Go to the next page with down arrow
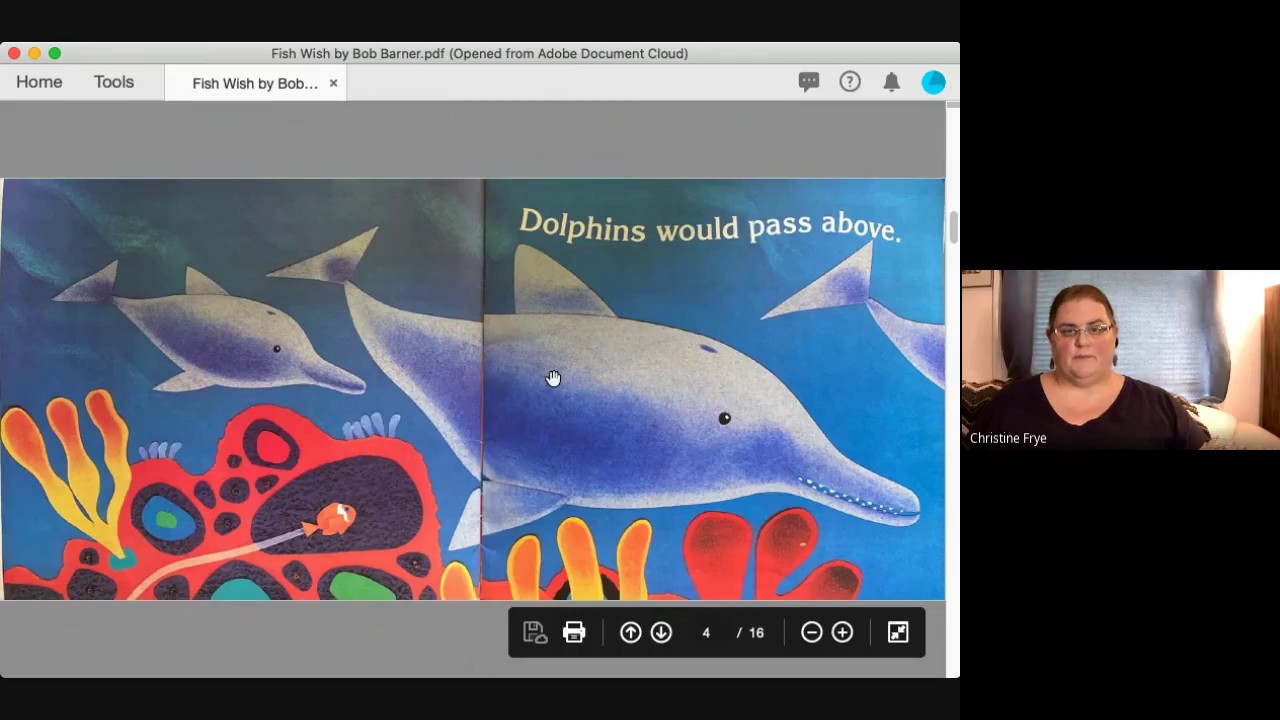Image resolution: width=1280 pixels, height=720 pixels. pos(661,632)
